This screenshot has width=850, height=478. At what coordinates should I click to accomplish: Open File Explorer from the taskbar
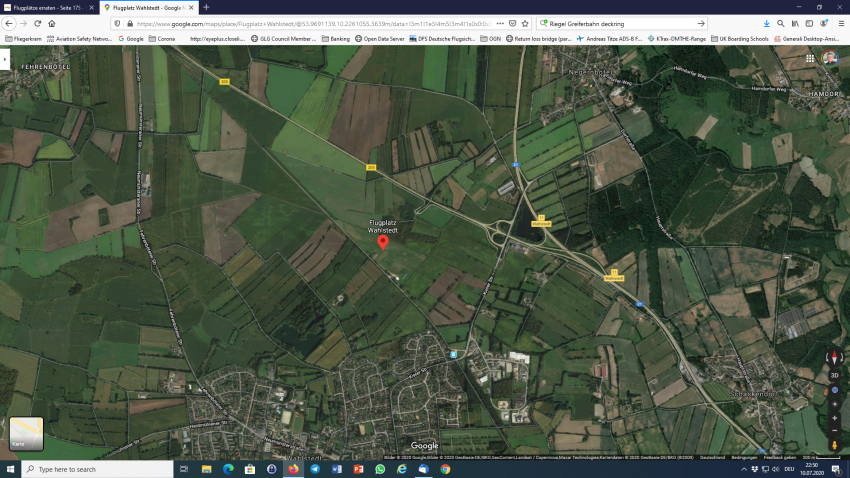pos(206,469)
